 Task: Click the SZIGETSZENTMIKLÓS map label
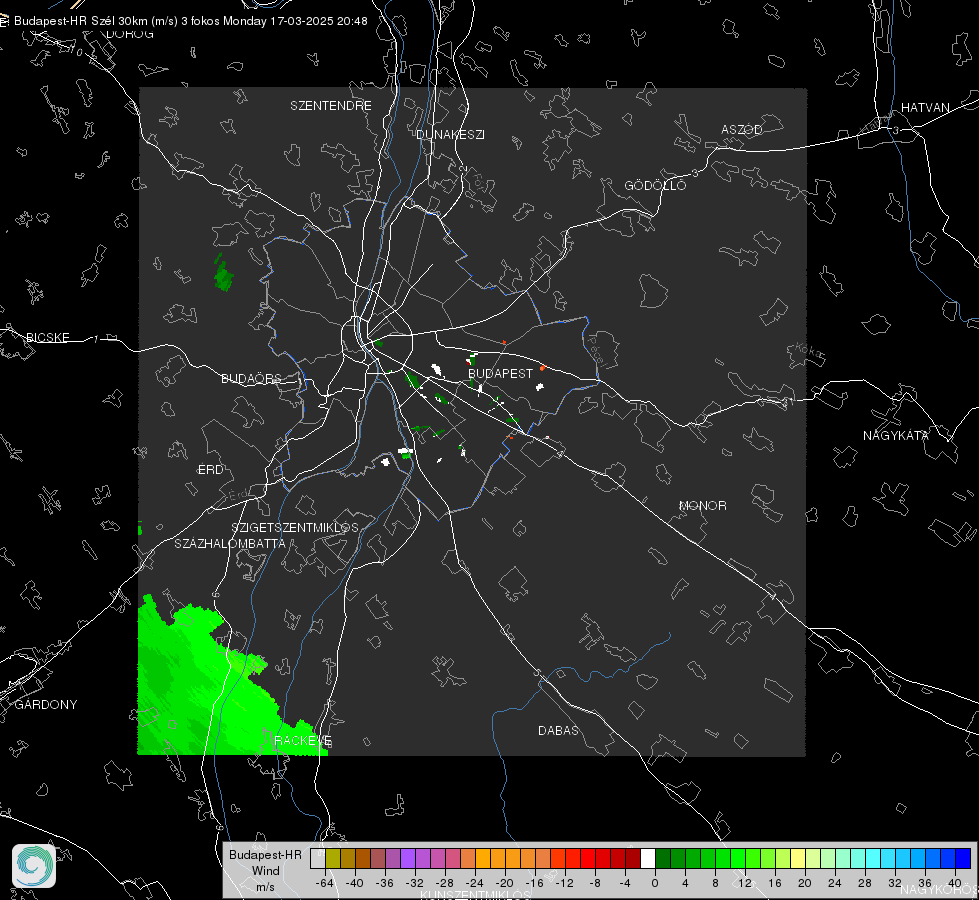295,528
